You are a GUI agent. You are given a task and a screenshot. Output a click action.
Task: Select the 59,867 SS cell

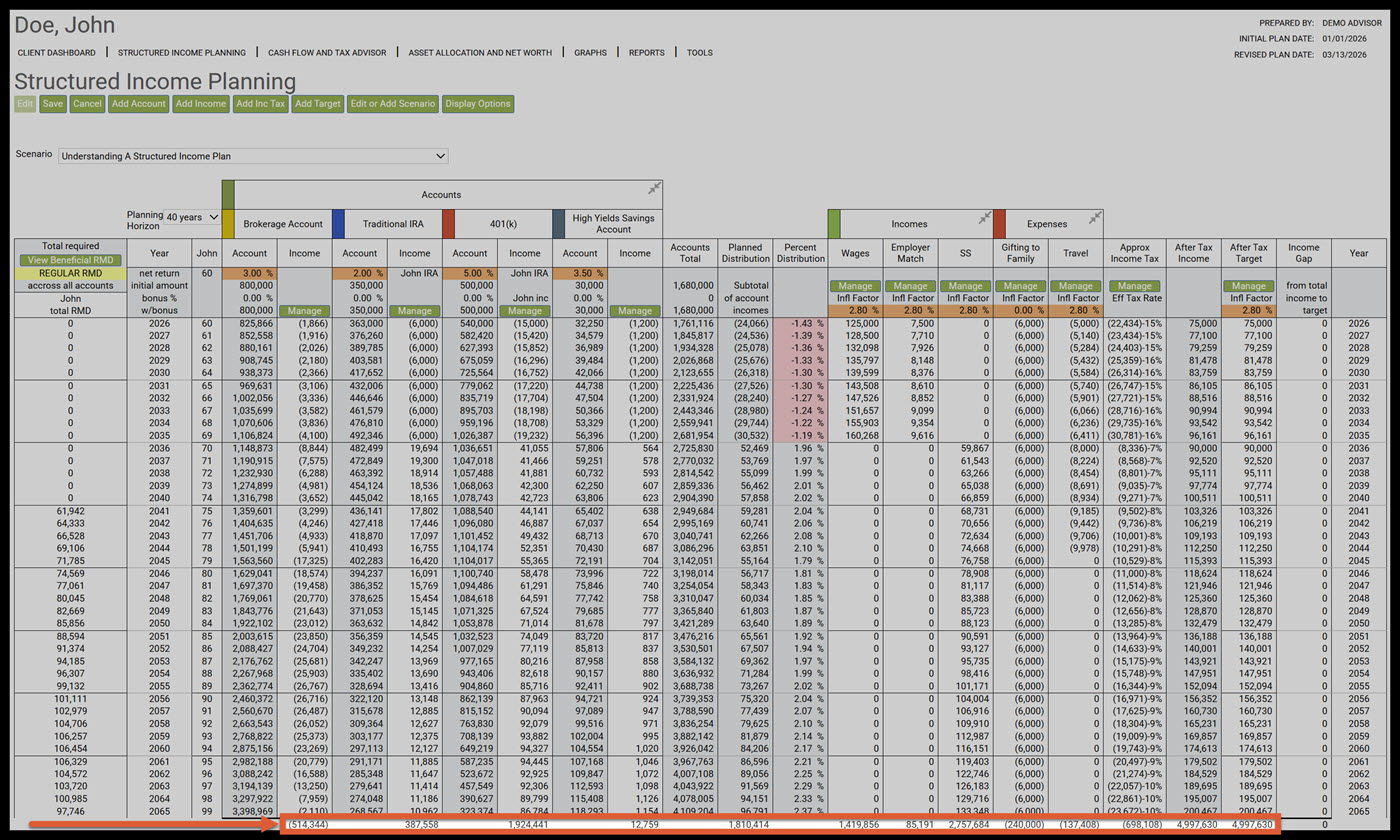click(966, 449)
